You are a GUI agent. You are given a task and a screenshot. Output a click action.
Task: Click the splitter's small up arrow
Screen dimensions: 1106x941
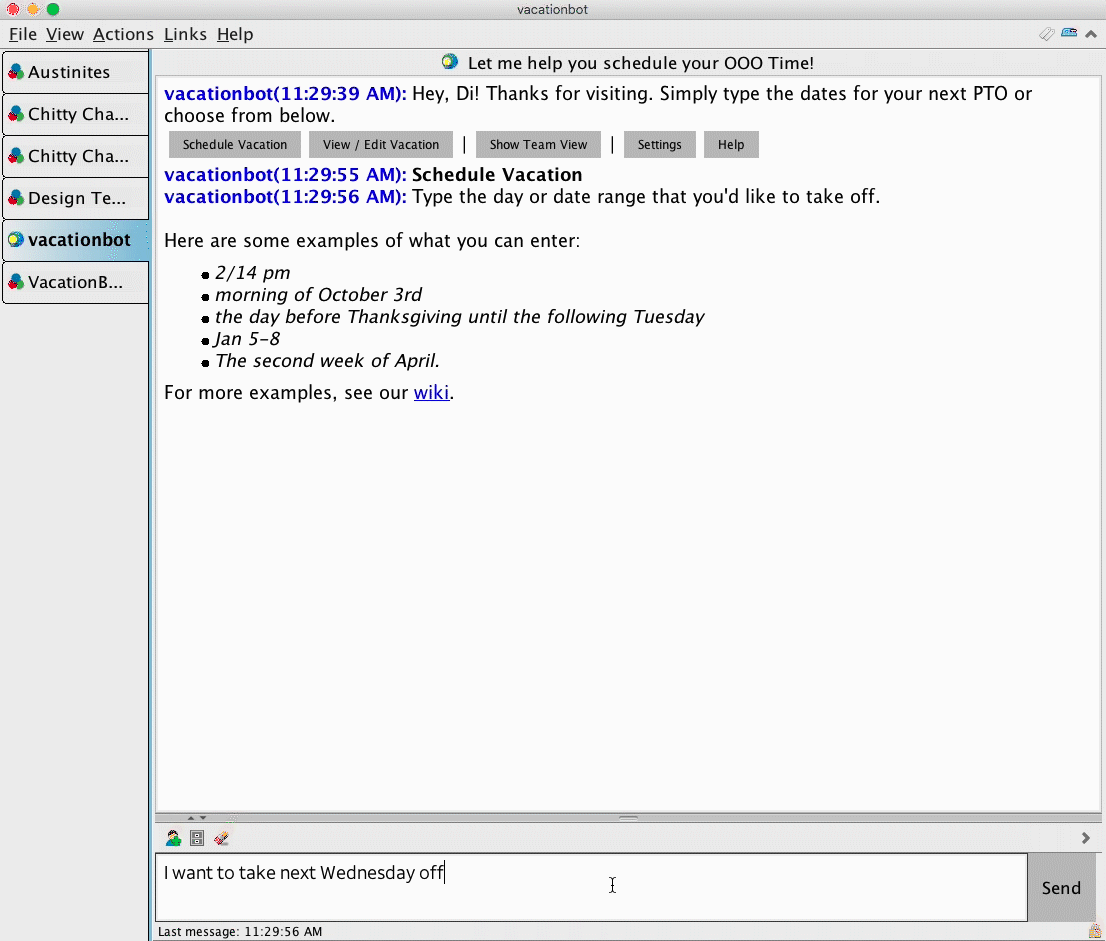click(x=190, y=818)
